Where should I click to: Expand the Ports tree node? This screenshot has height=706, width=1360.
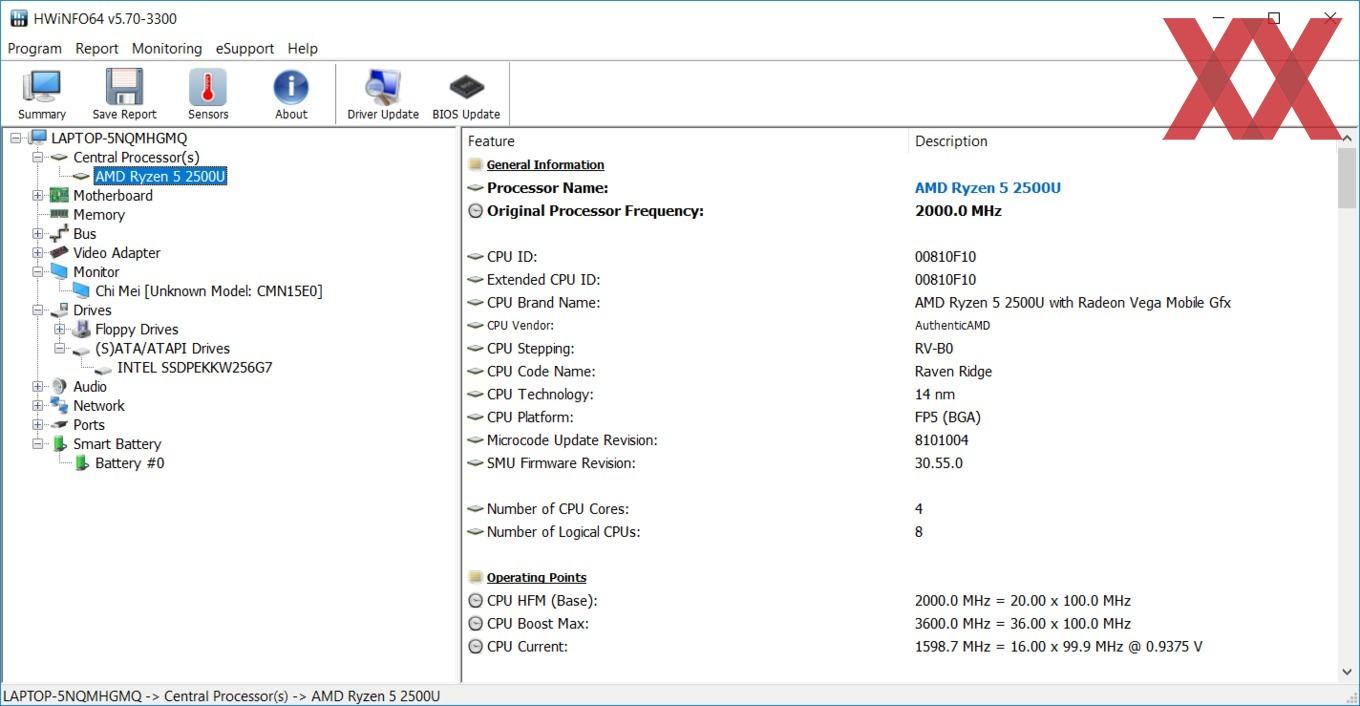click(x=38, y=424)
